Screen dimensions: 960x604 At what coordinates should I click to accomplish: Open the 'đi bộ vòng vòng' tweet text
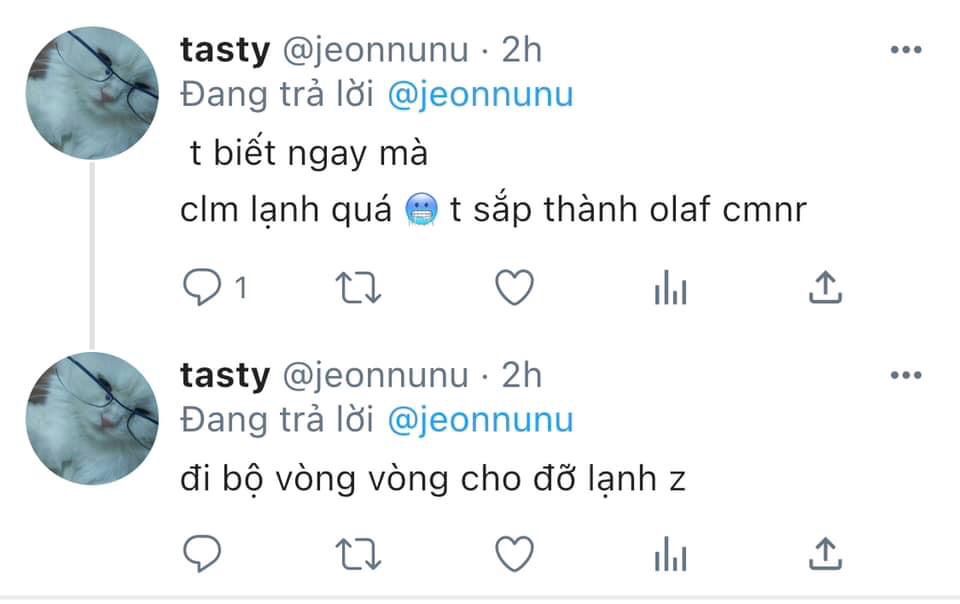[433, 479]
